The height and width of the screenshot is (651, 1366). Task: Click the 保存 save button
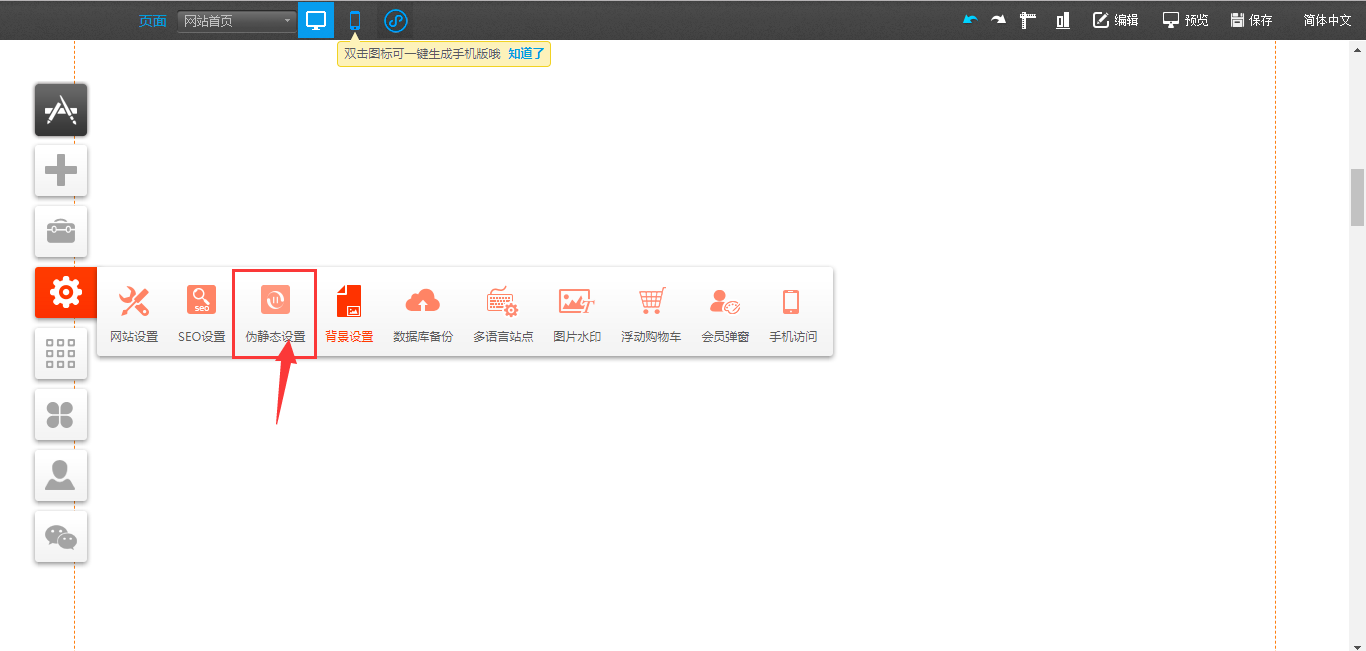pos(1251,20)
